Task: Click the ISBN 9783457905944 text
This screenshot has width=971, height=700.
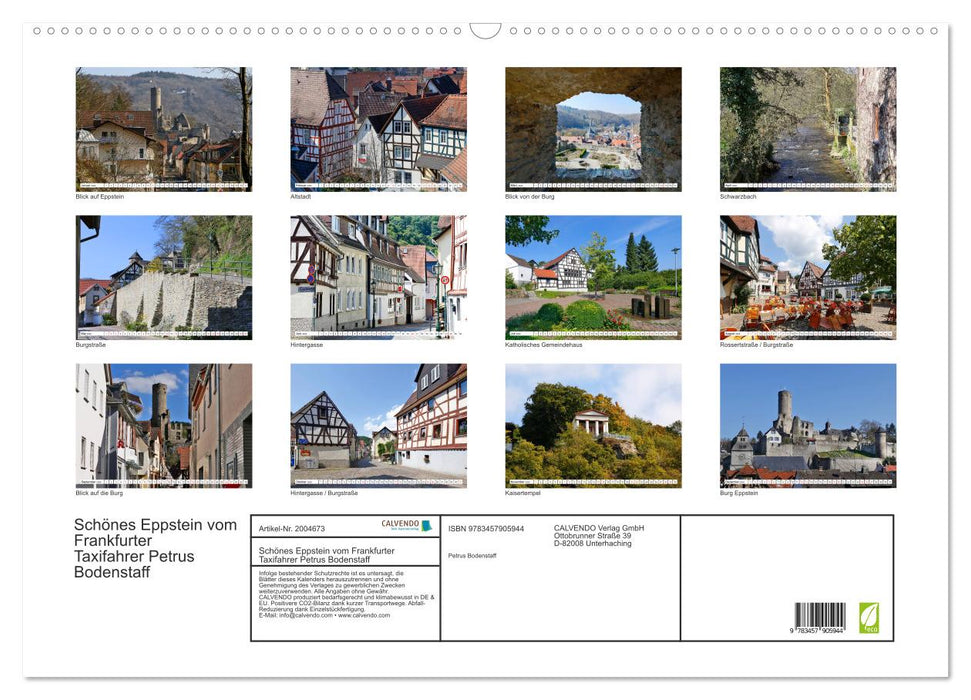Action: pos(486,528)
